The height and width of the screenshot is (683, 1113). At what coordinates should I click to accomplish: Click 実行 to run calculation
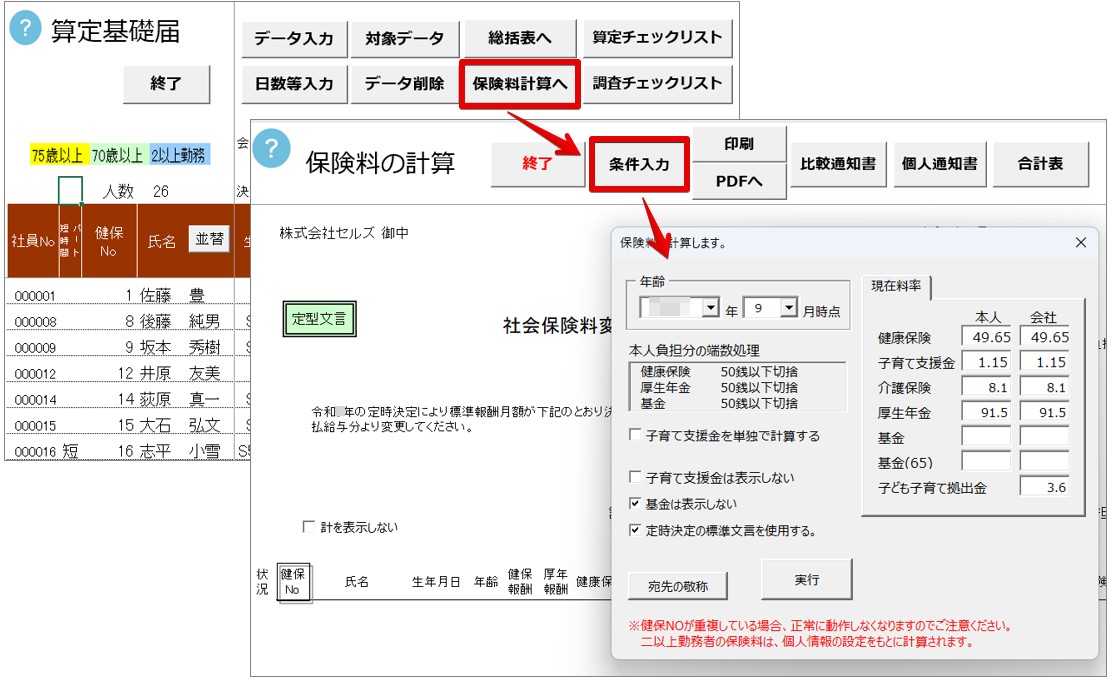coord(806,580)
